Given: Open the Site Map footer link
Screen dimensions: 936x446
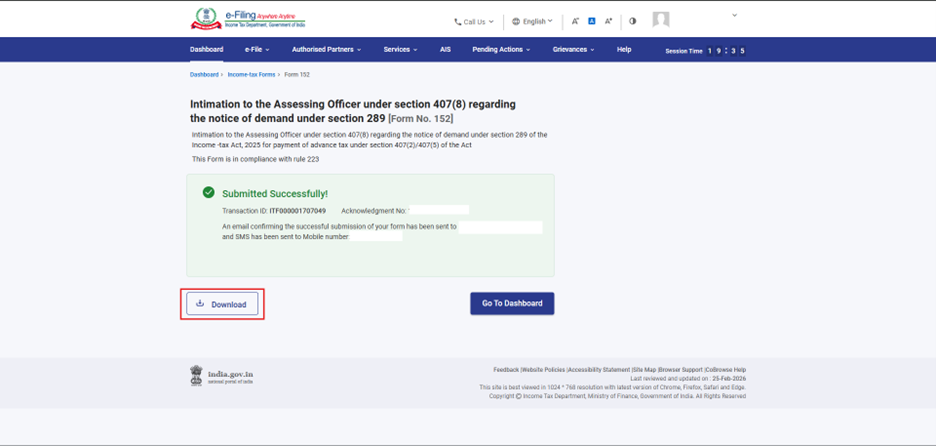Looking at the screenshot, I should point(644,370).
